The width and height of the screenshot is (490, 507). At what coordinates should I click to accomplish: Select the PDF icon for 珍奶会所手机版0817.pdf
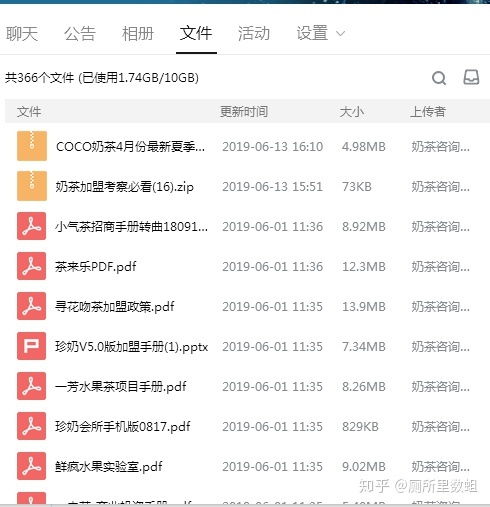(x=32, y=426)
